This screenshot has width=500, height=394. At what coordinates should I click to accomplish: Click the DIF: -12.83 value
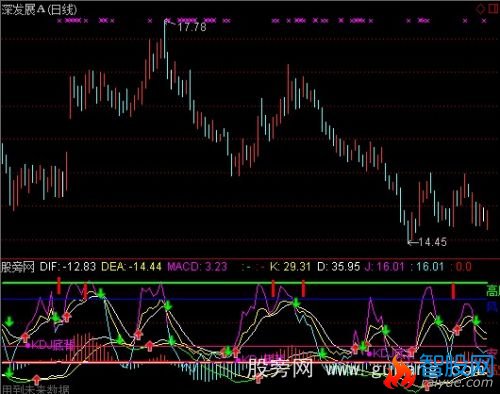tap(68, 267)
